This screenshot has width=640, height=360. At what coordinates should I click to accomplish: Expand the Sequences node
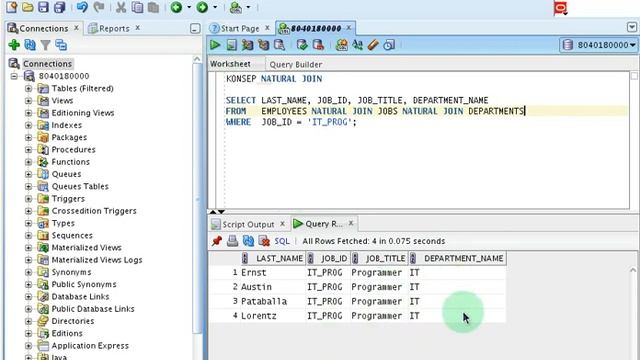click(28, 235)
